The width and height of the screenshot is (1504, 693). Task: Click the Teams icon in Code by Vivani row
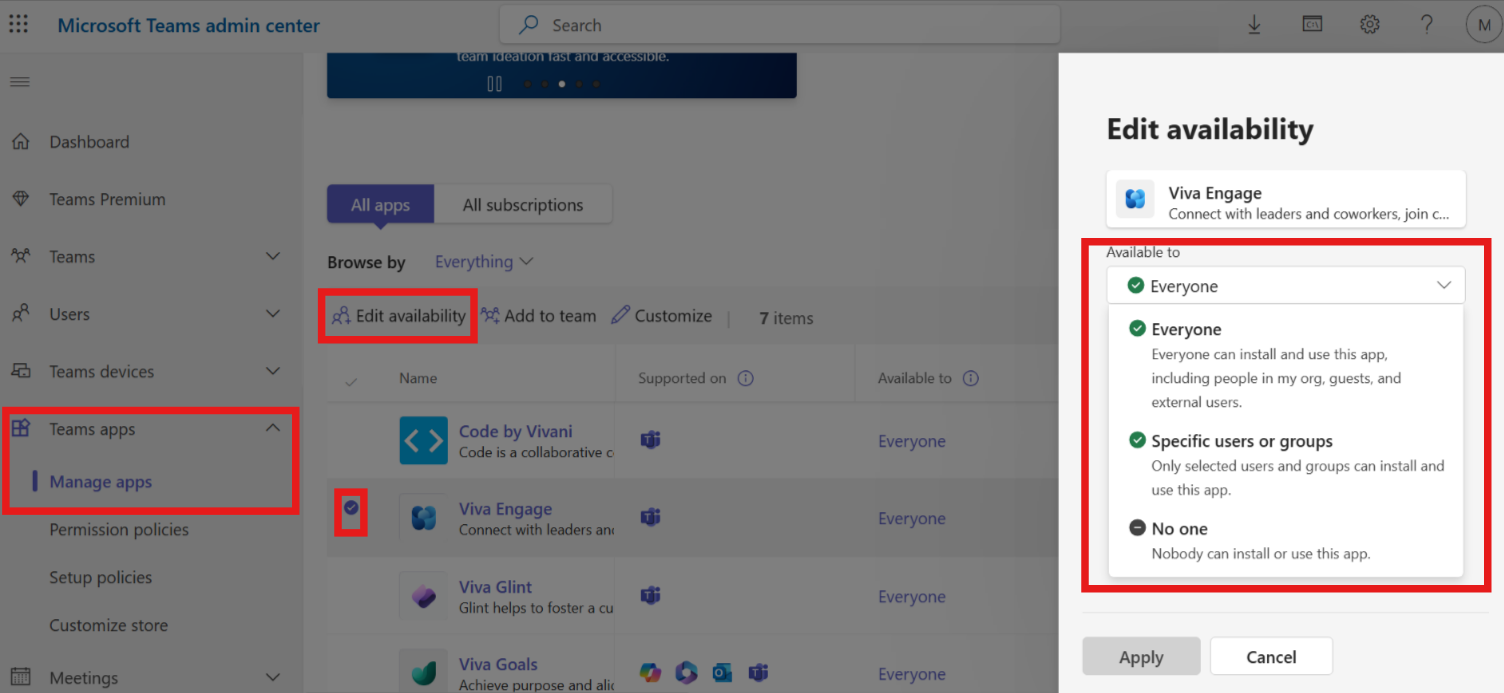pyautogui.click(x=651, y=440)
